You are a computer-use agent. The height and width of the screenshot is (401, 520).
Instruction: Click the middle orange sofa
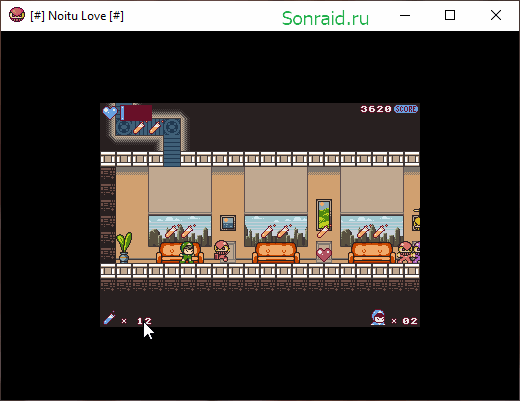tap(276, 253)
